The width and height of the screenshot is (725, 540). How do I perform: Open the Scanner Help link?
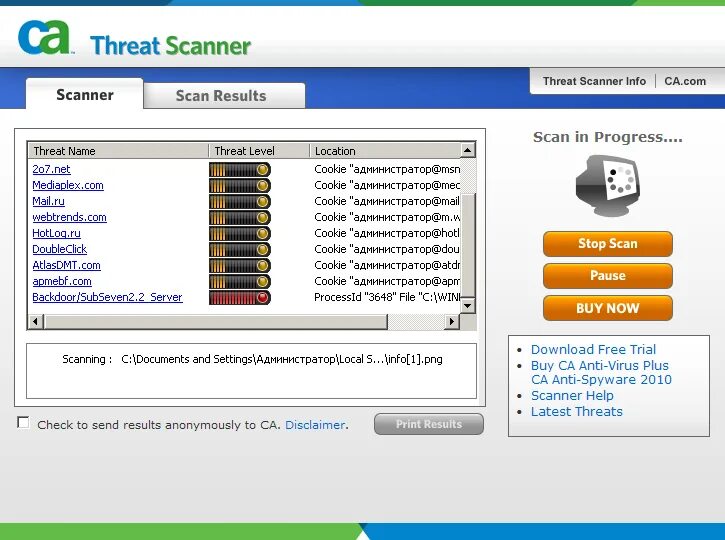click(572, 395)
